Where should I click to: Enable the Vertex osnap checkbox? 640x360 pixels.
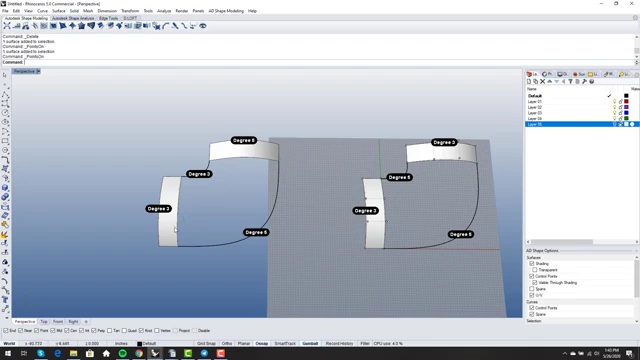(x=157, y=331)
